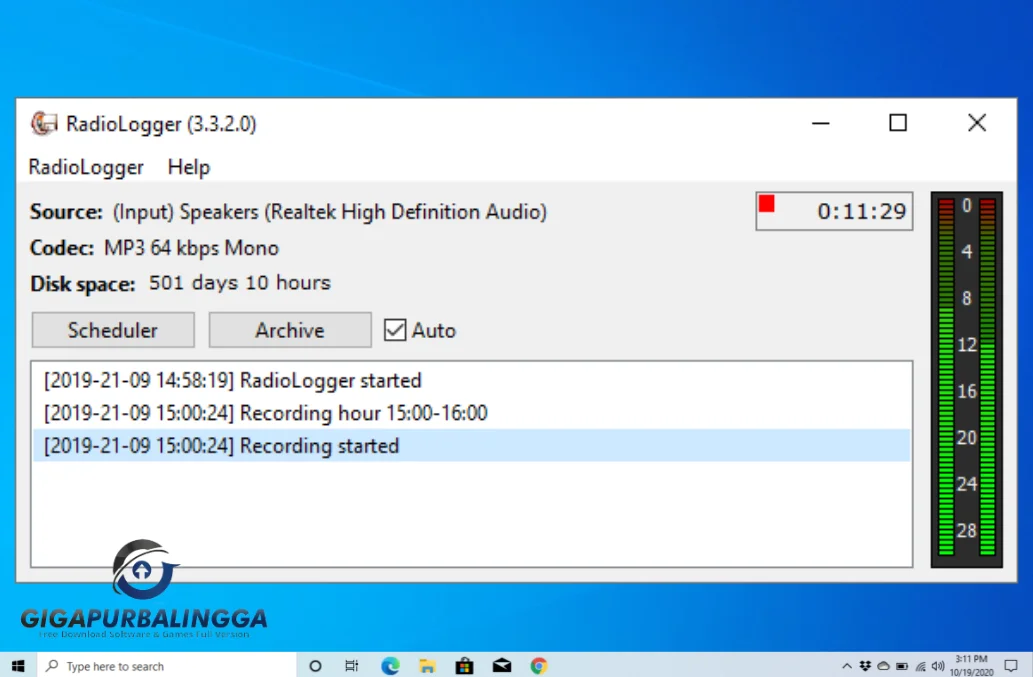
Task: Open the Help menu
Action: pos(188,167)
